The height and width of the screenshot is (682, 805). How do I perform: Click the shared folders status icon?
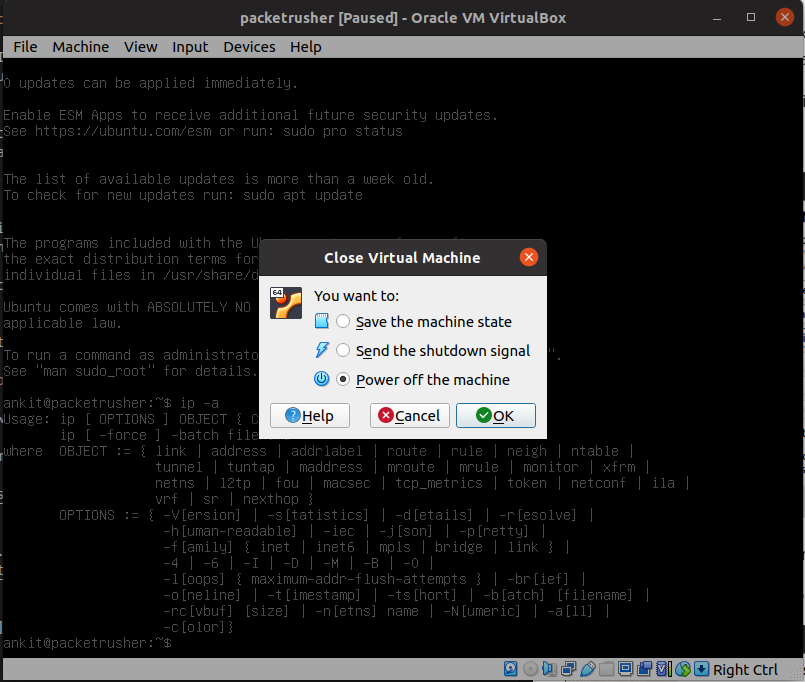pos(607,669)
